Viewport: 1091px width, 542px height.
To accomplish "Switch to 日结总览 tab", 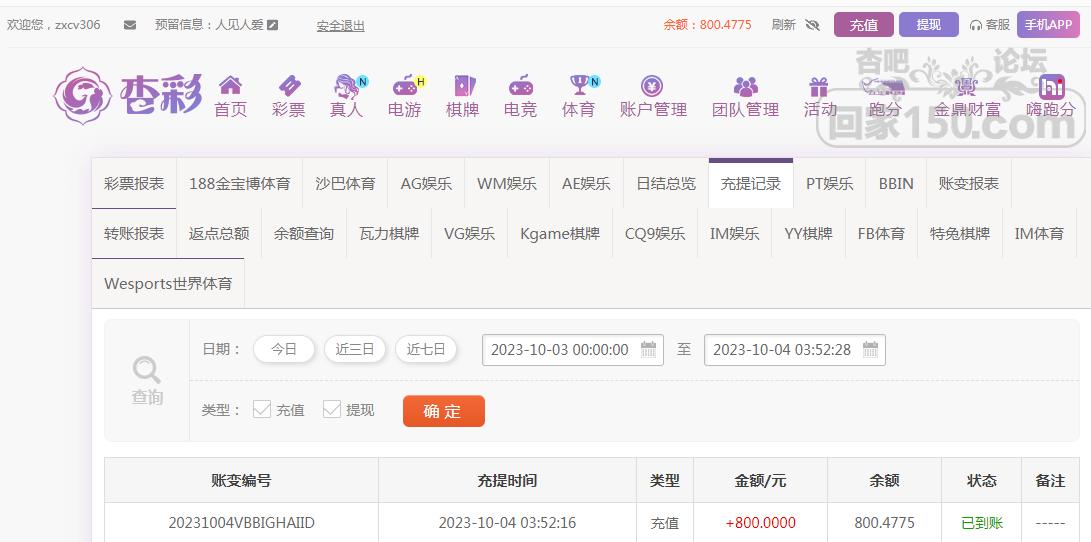I will (666, 184).
